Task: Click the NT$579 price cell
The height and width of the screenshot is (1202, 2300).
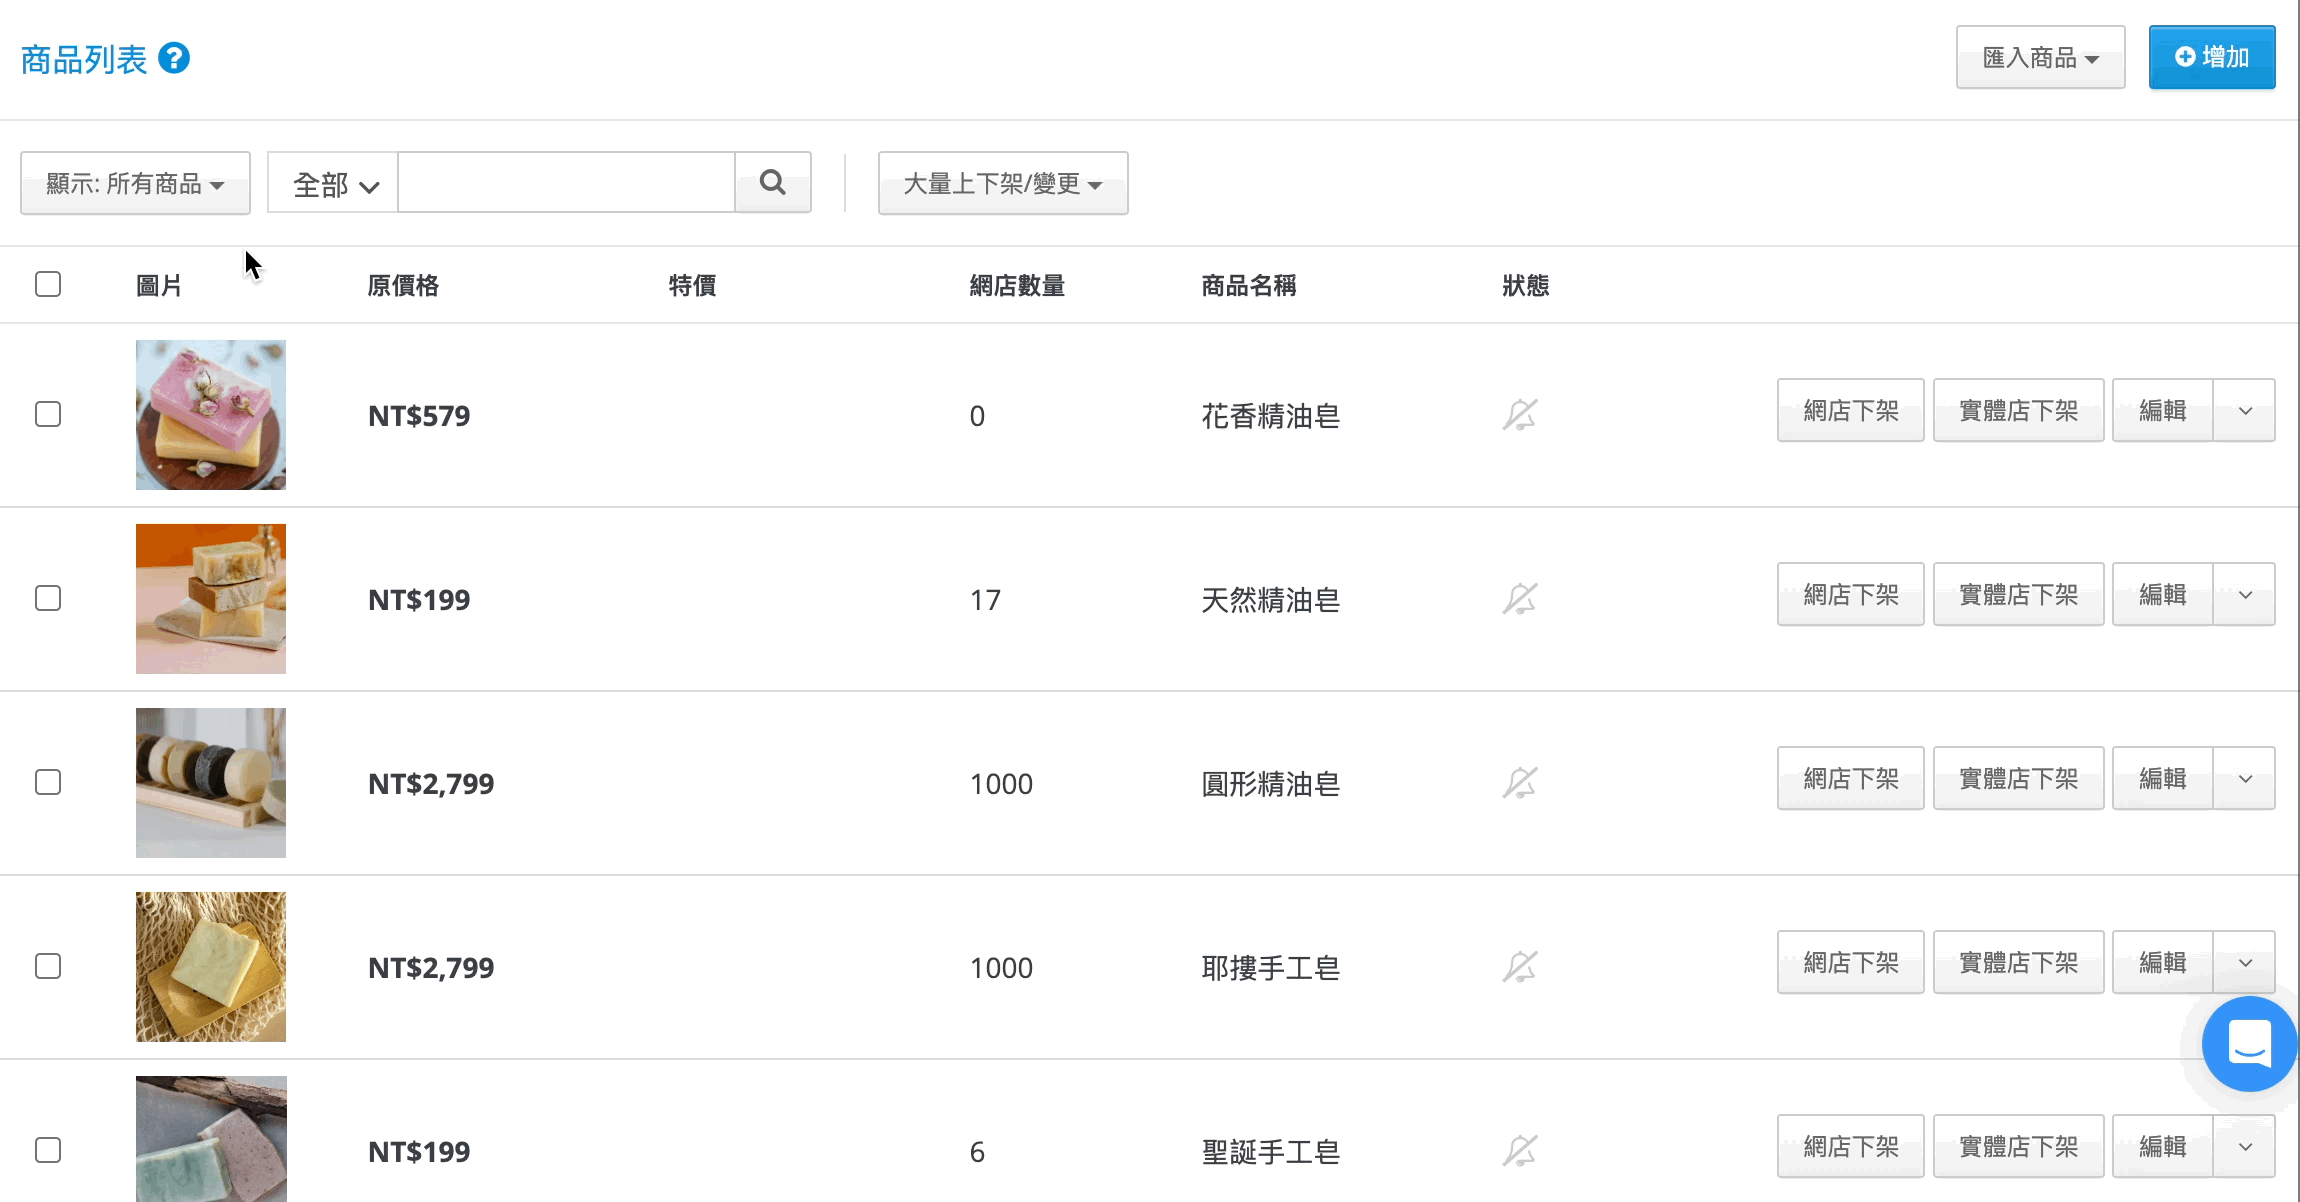Action: [x=419, y=415]
